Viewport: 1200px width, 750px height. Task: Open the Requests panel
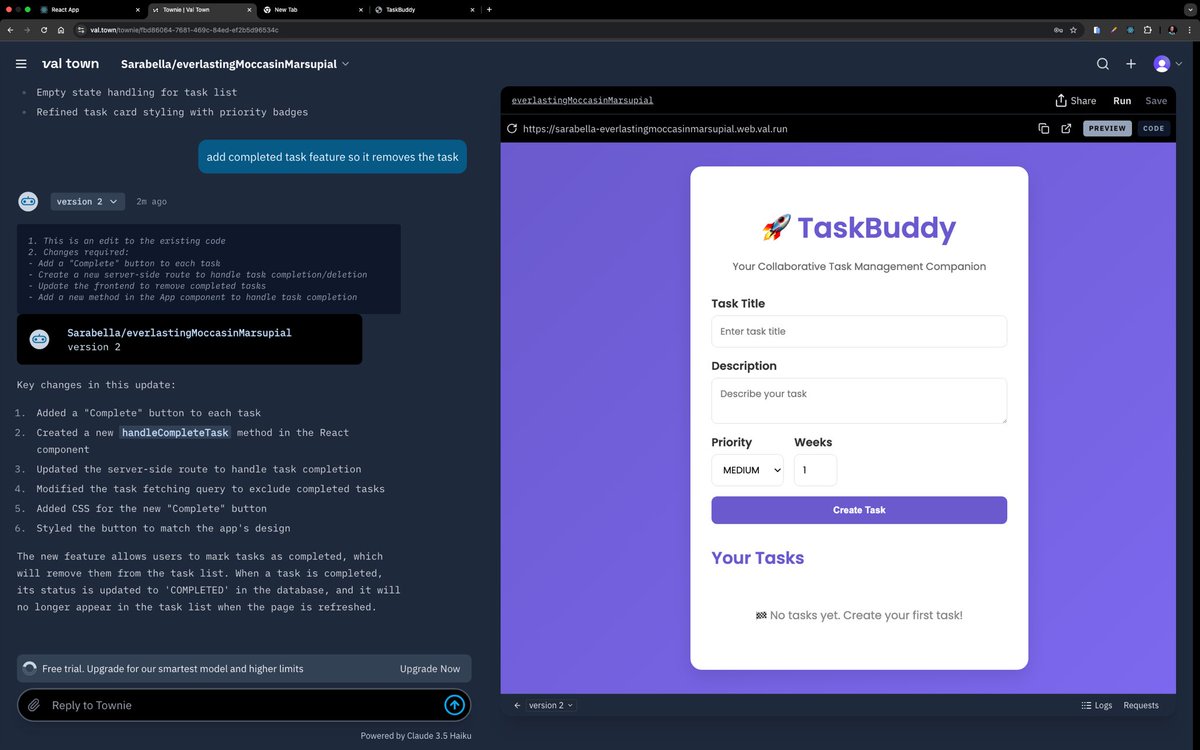pyautogui.click(x=1141, y=705)
